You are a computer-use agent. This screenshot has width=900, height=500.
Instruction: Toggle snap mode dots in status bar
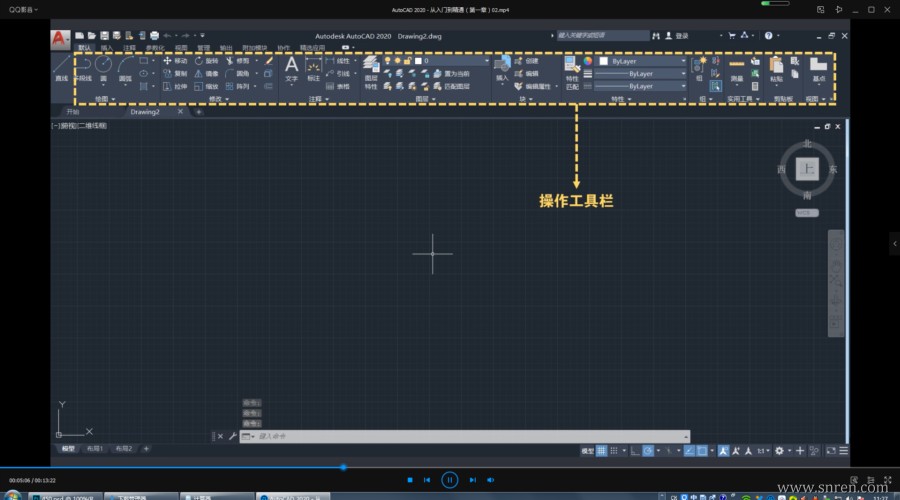(614, 451)
